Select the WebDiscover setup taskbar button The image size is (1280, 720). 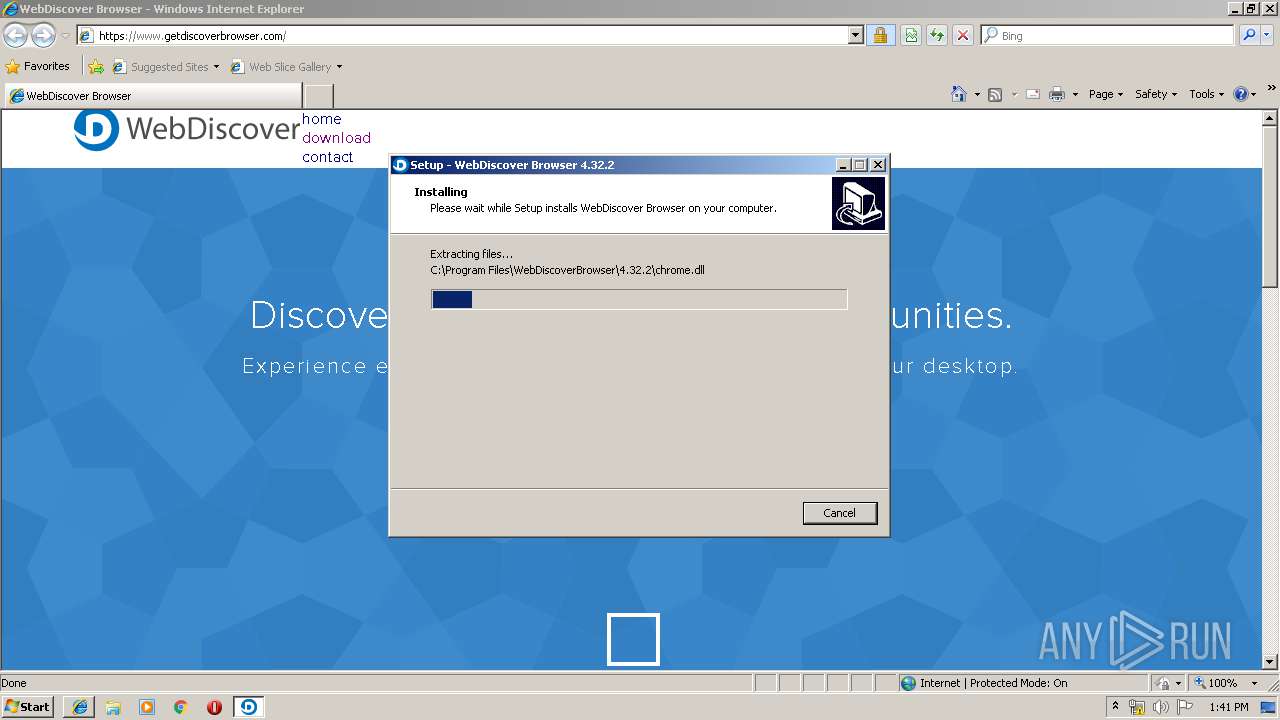click(x=248, y=707)
